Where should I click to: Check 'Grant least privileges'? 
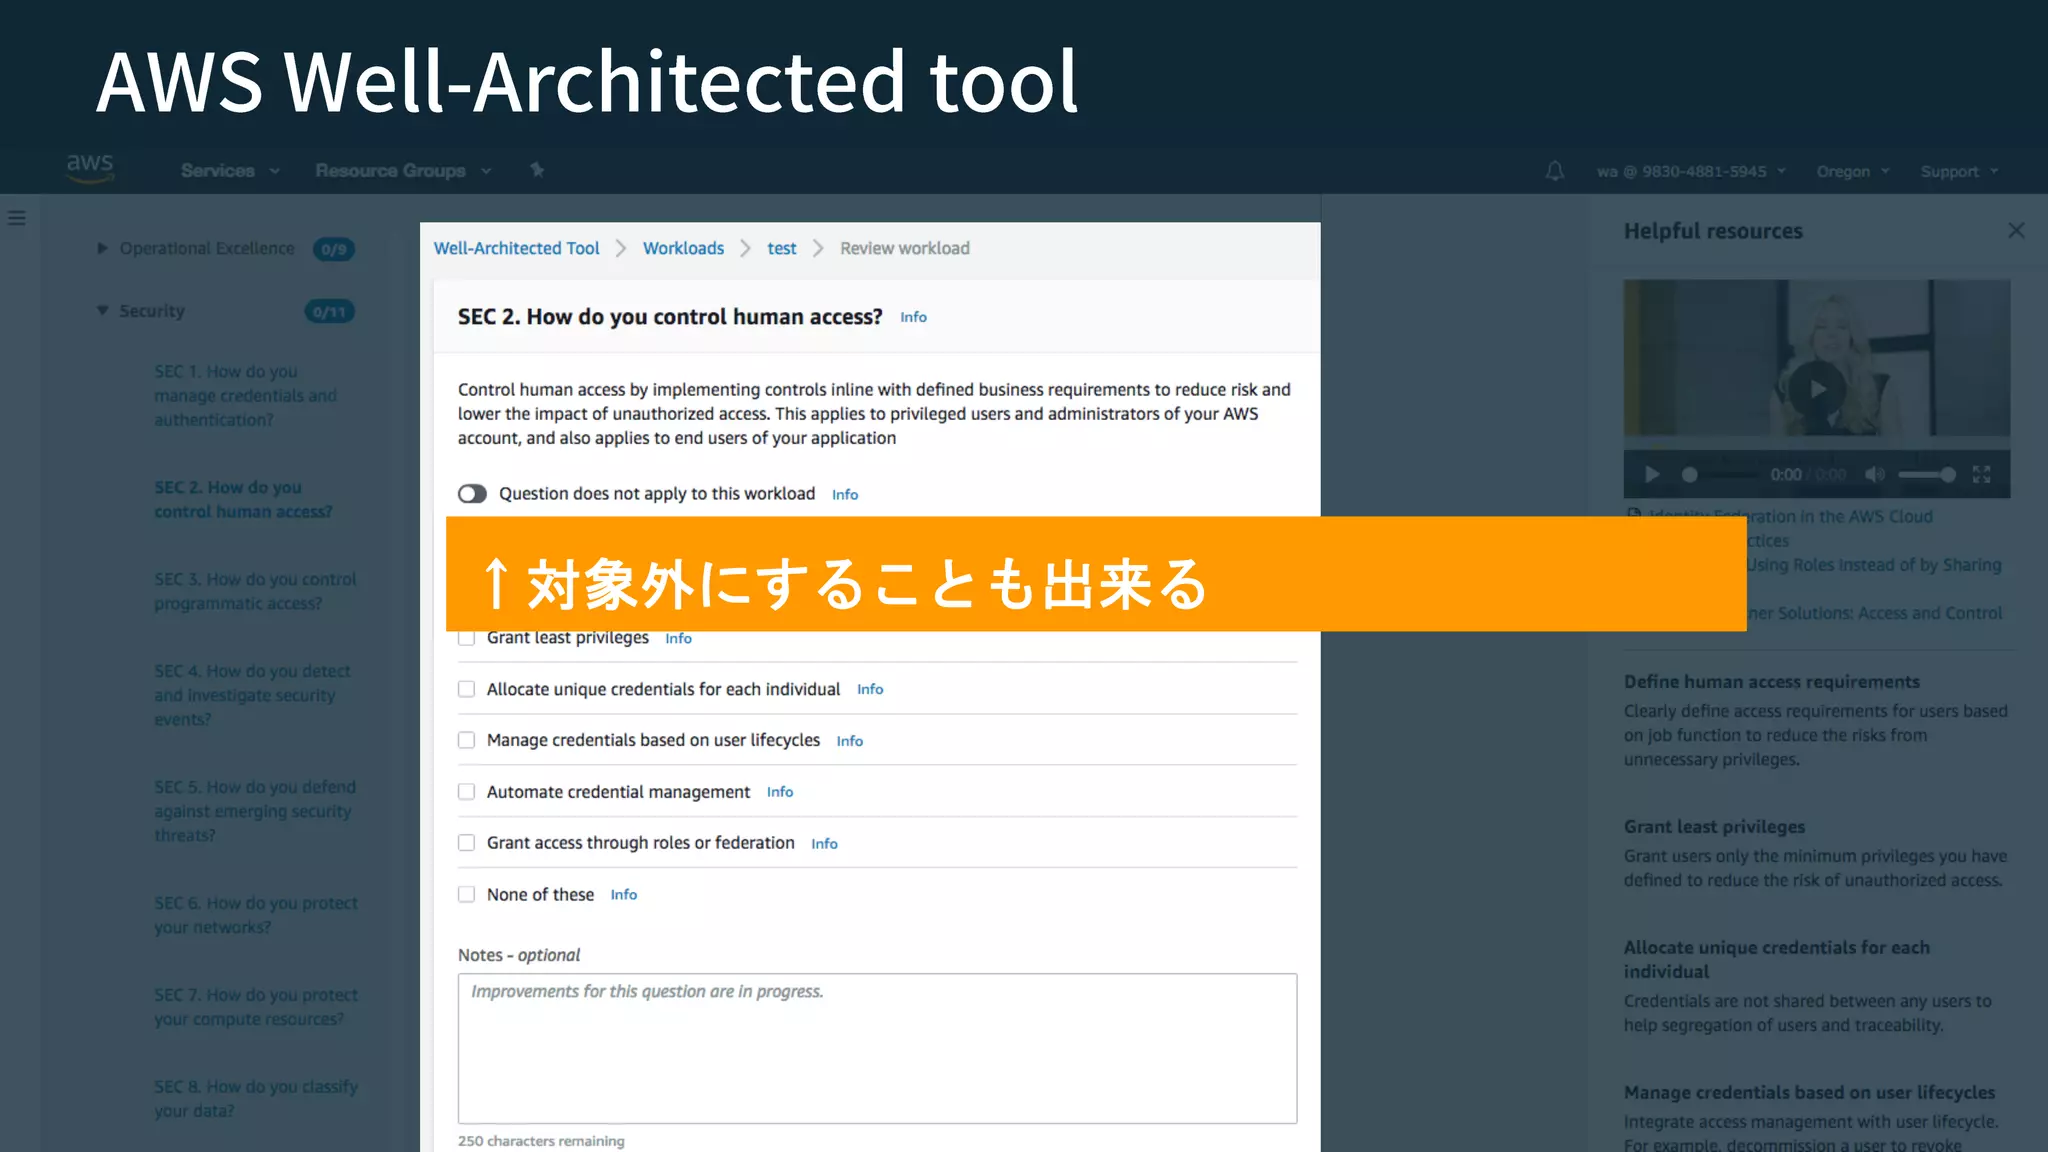coord(466,638)
